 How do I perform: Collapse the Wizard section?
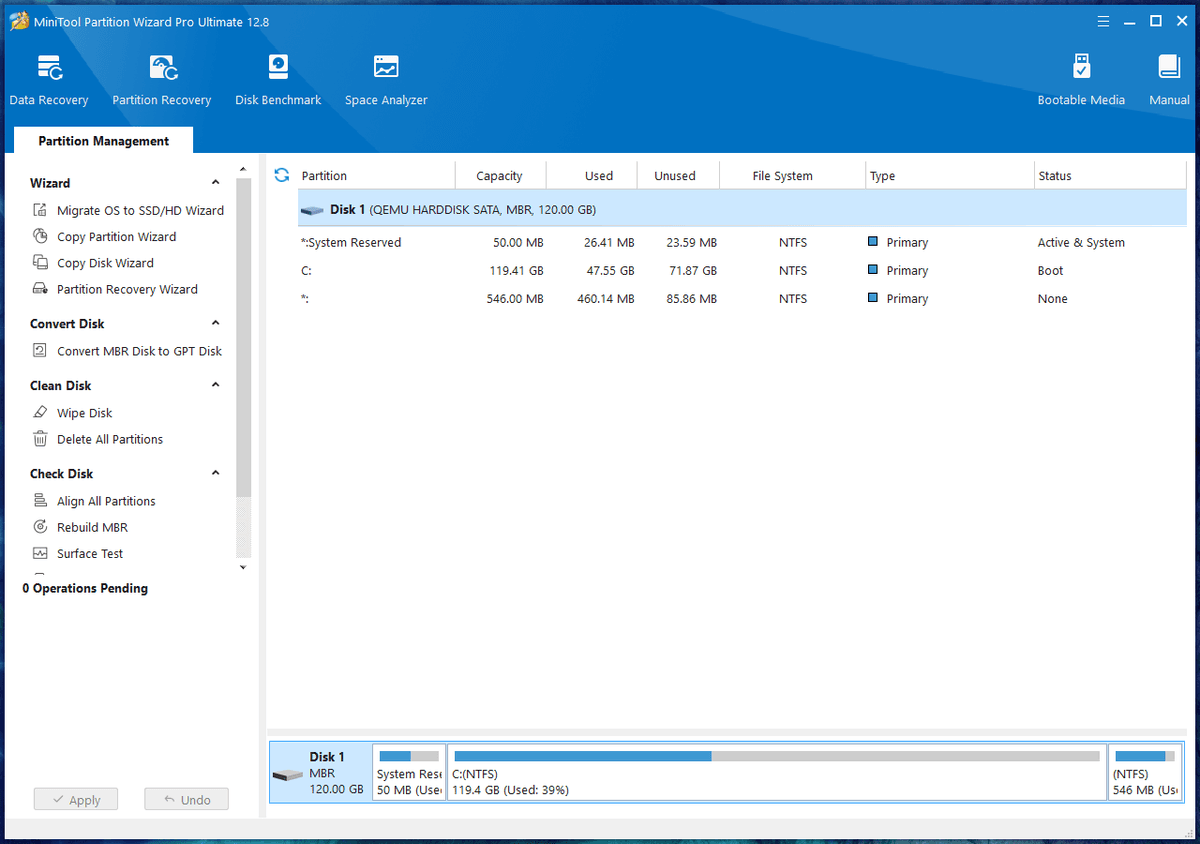pos(214,183)
